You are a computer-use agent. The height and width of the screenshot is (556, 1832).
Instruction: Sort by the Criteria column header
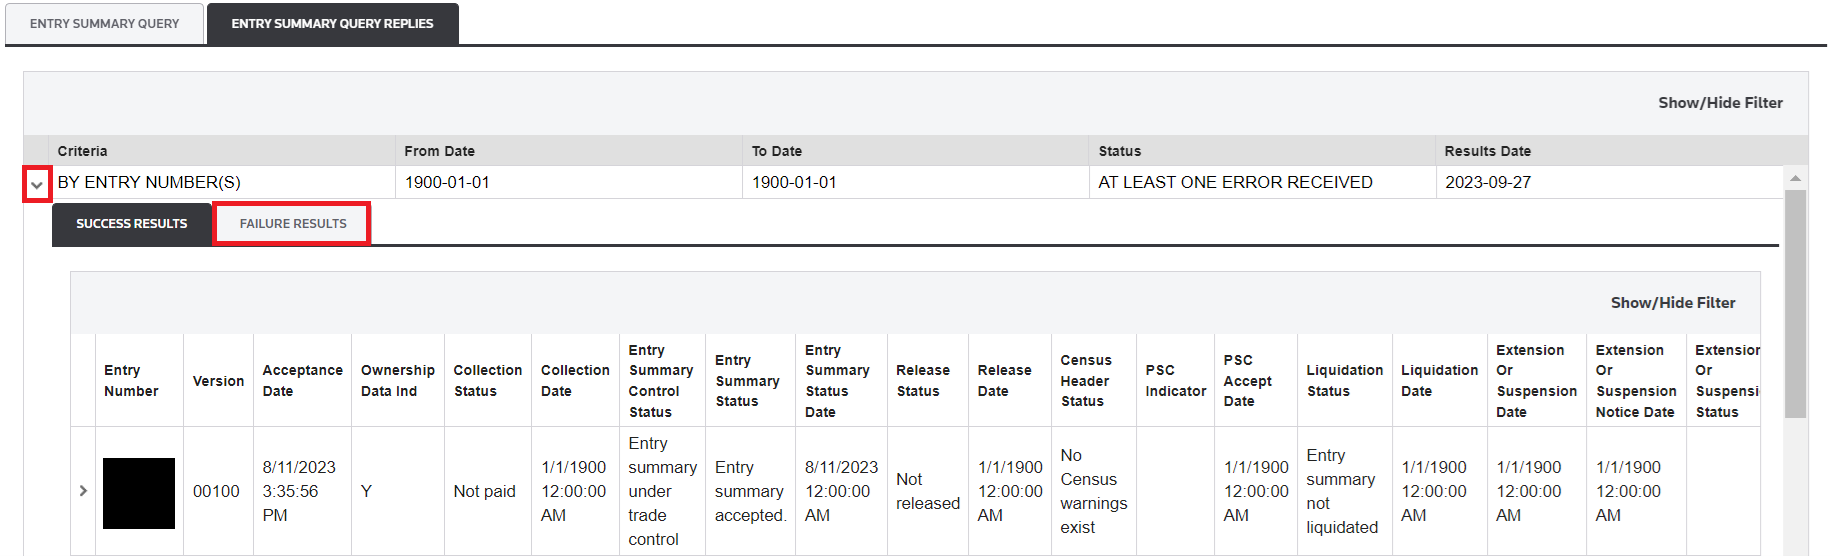point(82,151)
